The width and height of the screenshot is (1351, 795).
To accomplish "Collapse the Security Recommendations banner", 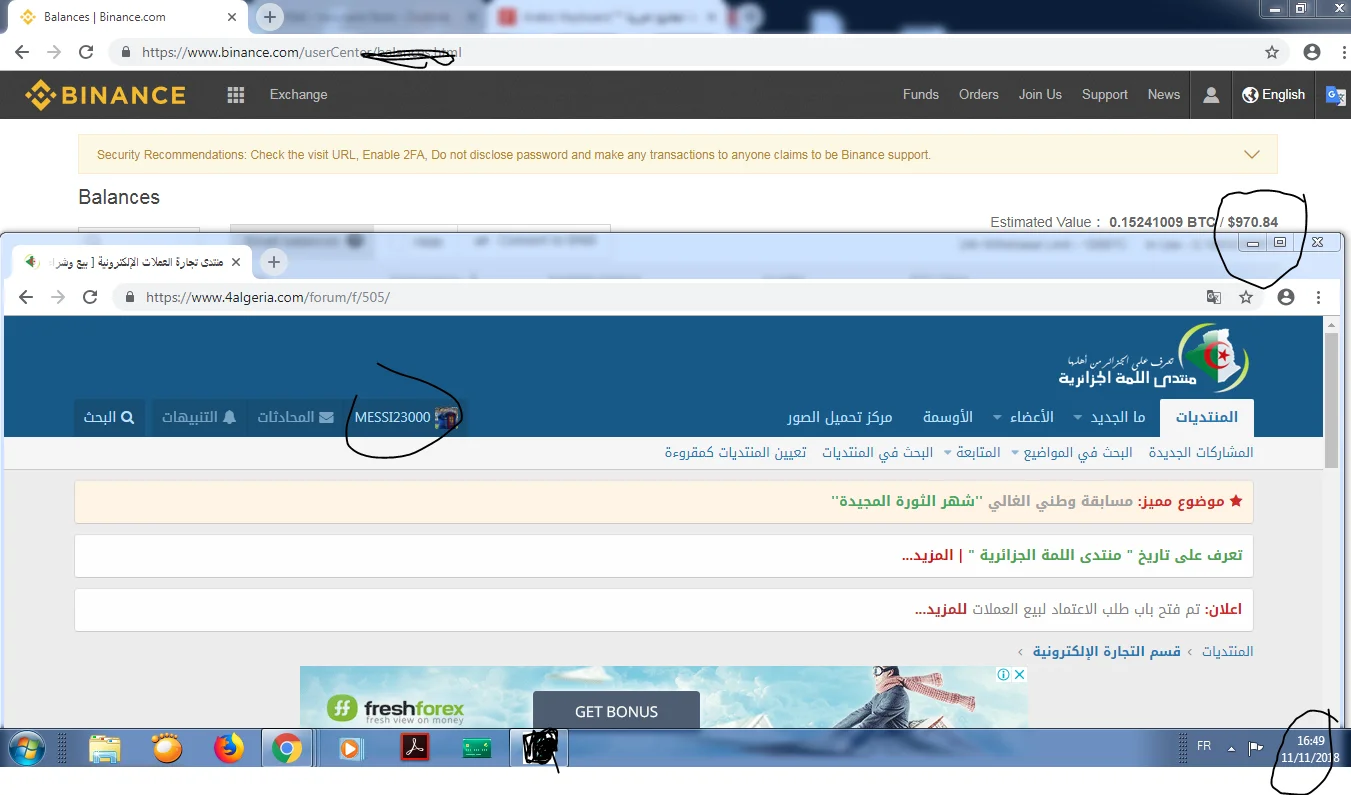I will [x=1251, y=155].
